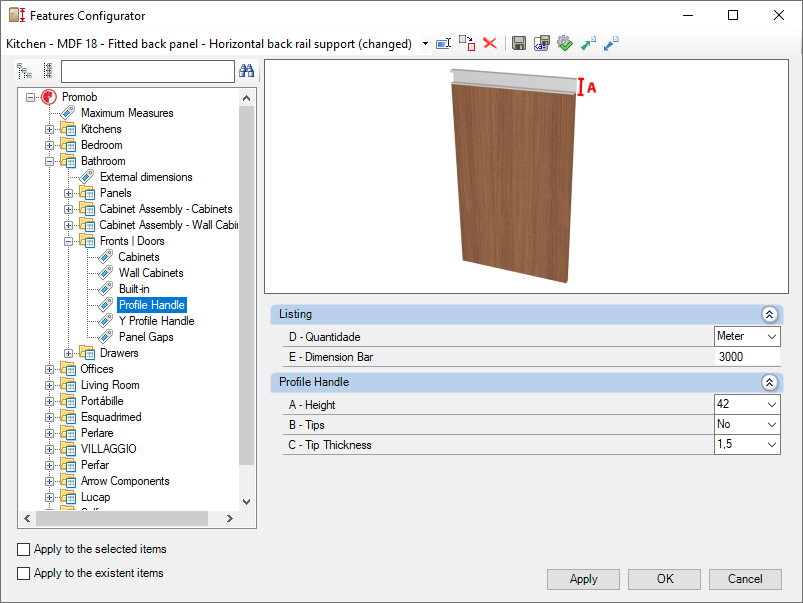Collapse the Promob root node
The image size is (803, 603).
click(x=31, y=97)
